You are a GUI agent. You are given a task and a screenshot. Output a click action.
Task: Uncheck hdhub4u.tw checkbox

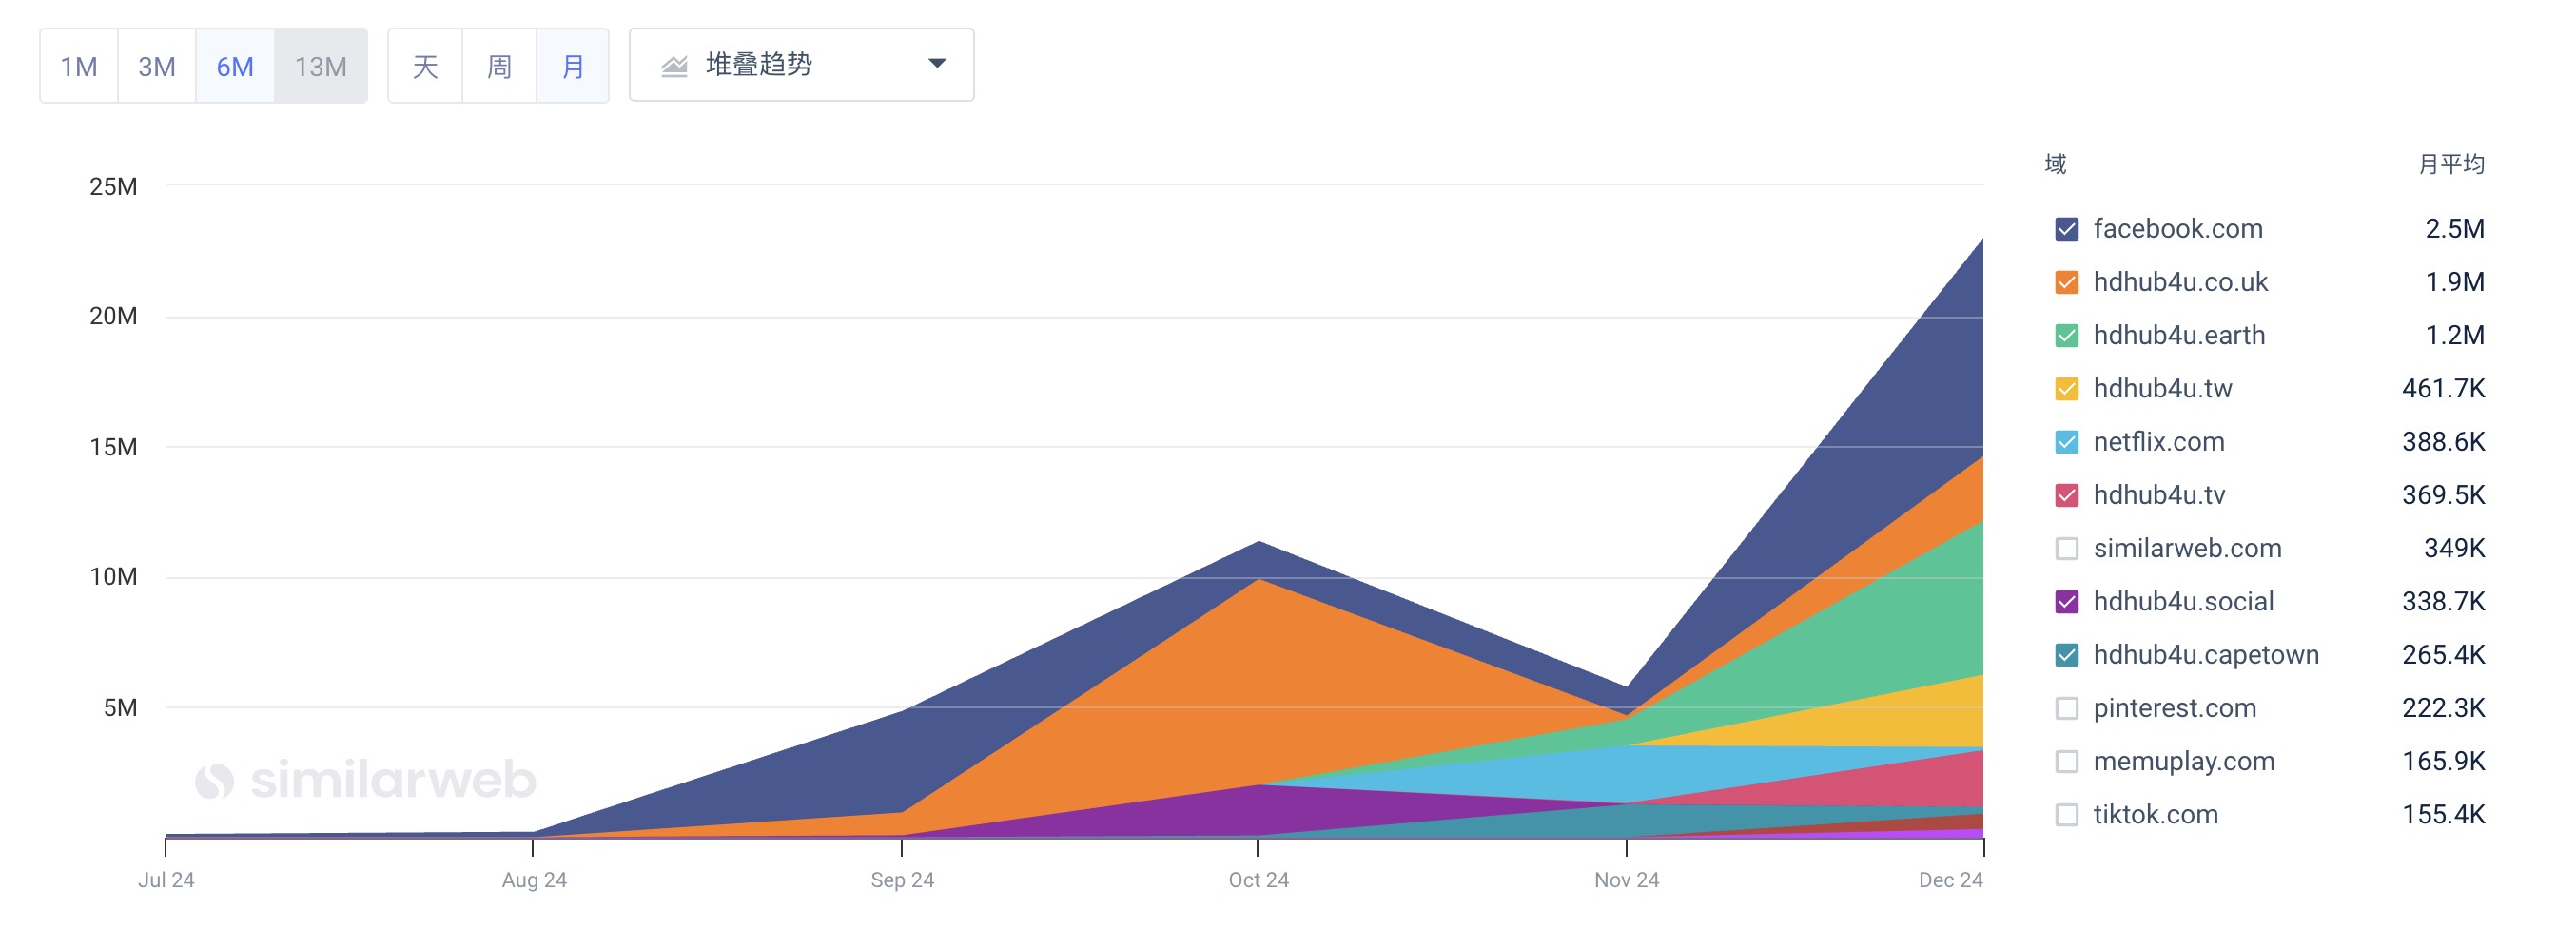click(x=2067, y=388)
